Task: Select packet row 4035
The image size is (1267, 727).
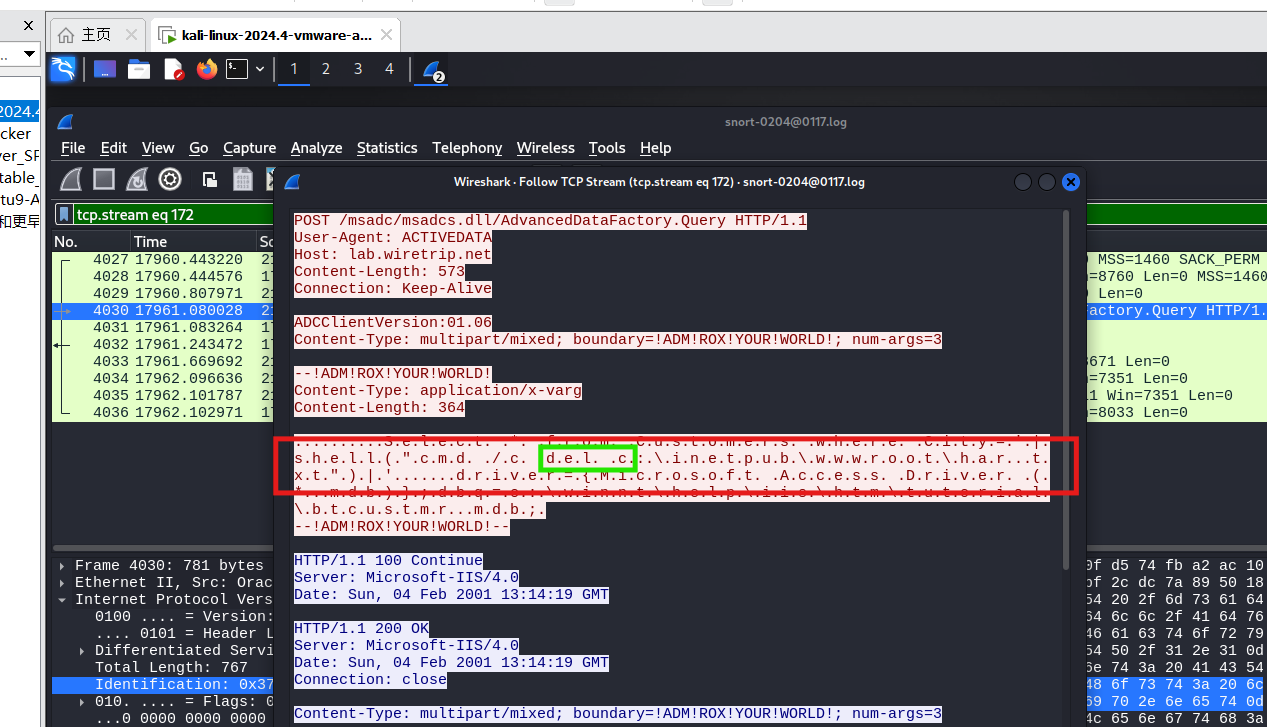Action: click(x=163, y=395)
